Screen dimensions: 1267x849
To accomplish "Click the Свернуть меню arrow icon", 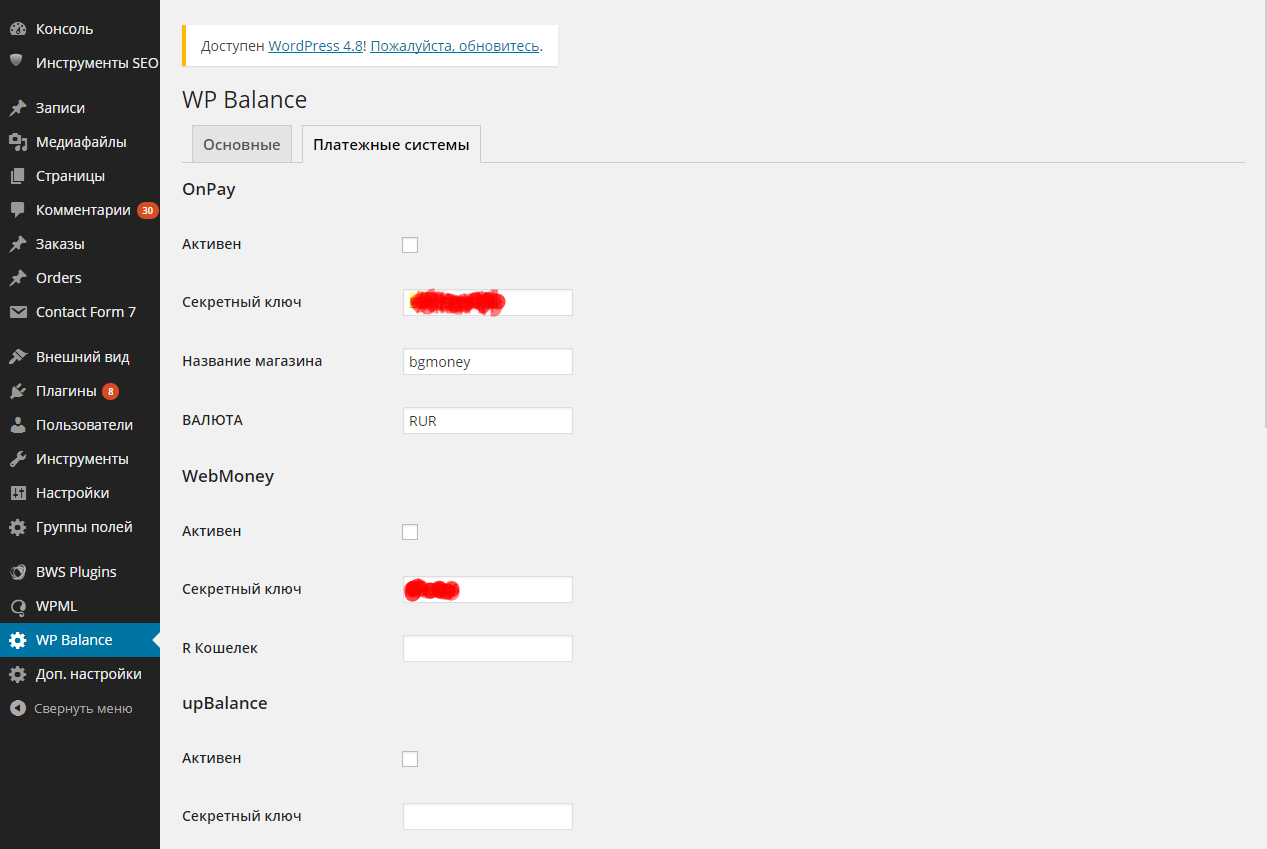I will pos(17,708).
